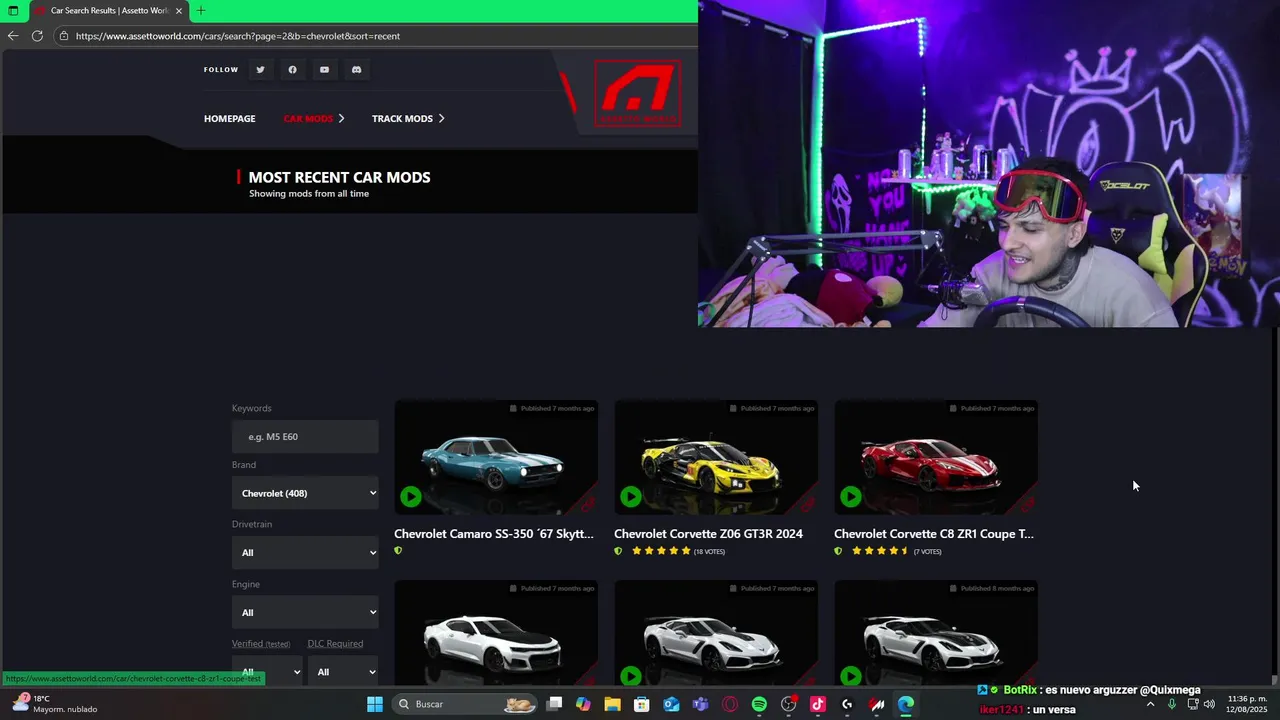The width and height of the screenshot is (1280, 720).
Task: Click play icon on Corvette Z06 GT3R card
Action: (x=631, y=496)
